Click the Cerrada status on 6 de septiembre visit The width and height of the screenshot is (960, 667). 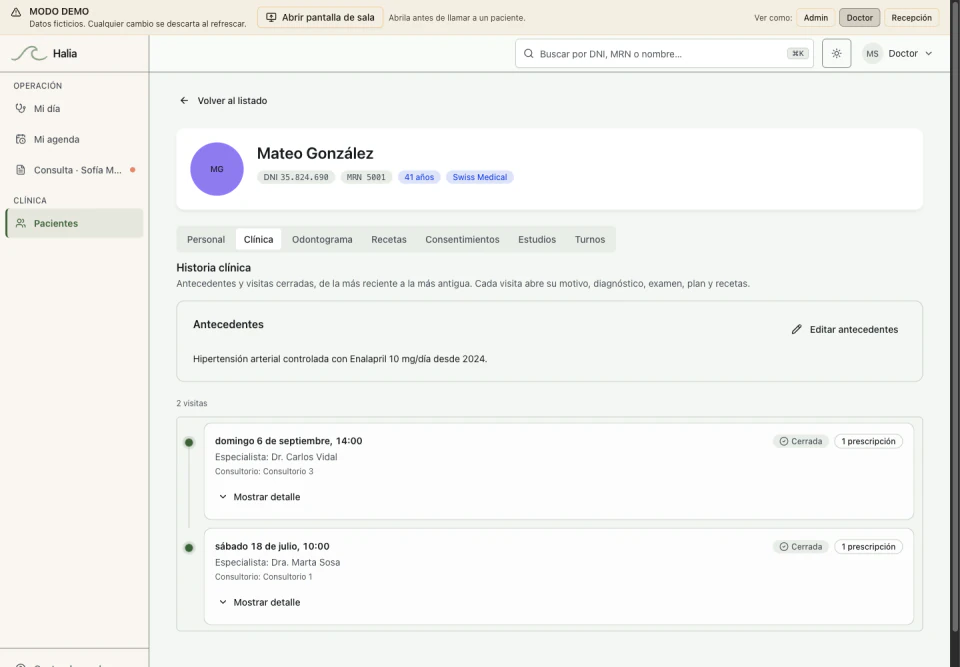tap(800, 441)
